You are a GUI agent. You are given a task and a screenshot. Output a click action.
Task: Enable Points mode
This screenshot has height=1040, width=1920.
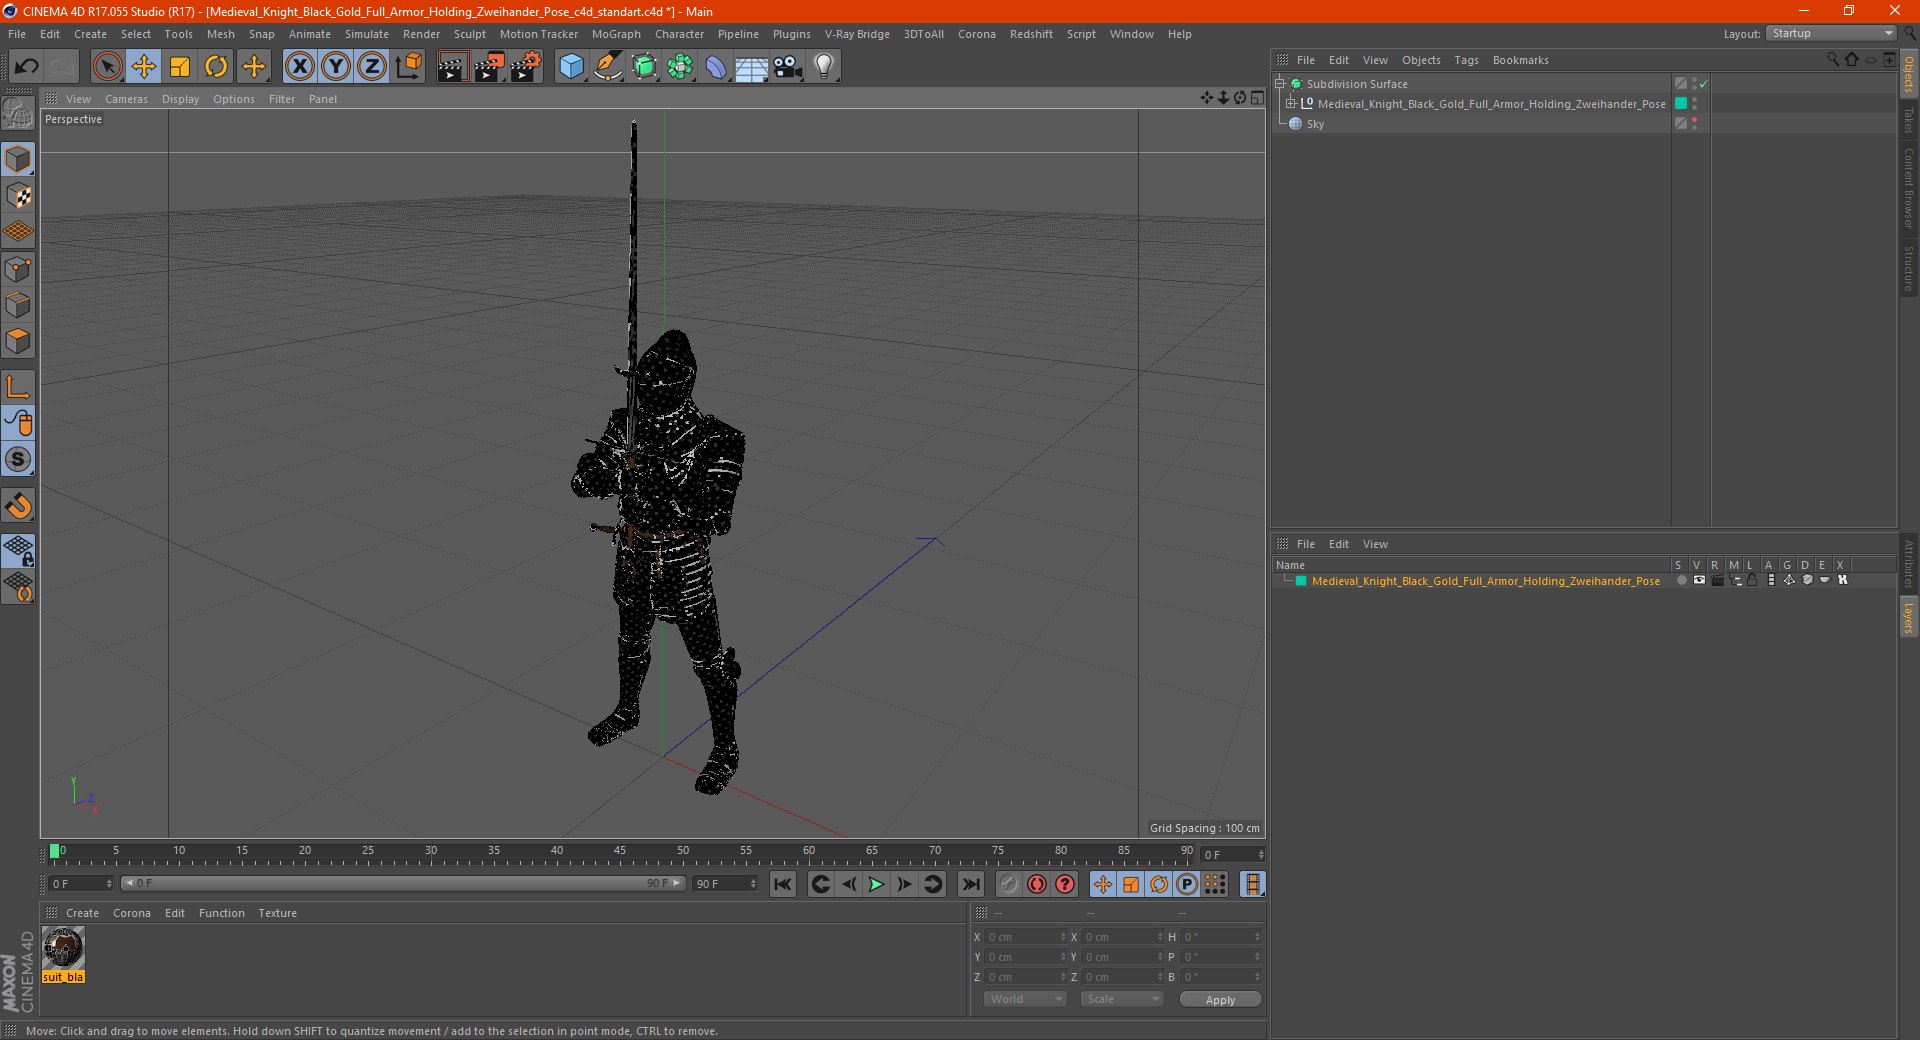click(x=18, y=269)
